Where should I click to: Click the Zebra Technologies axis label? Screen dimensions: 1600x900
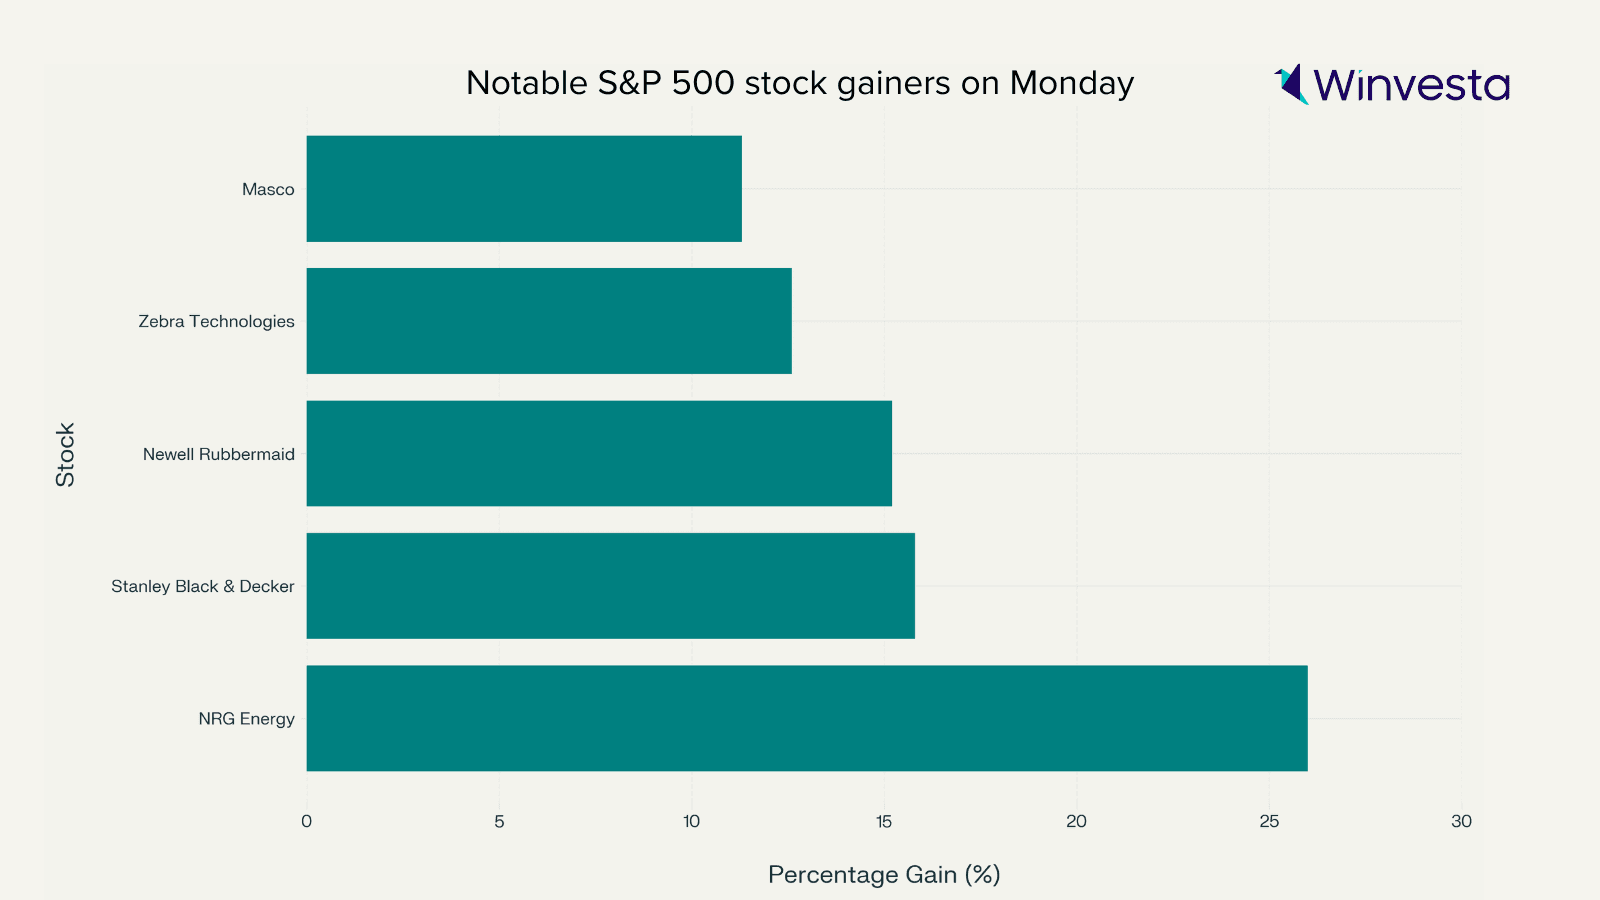tap(216, 321)
